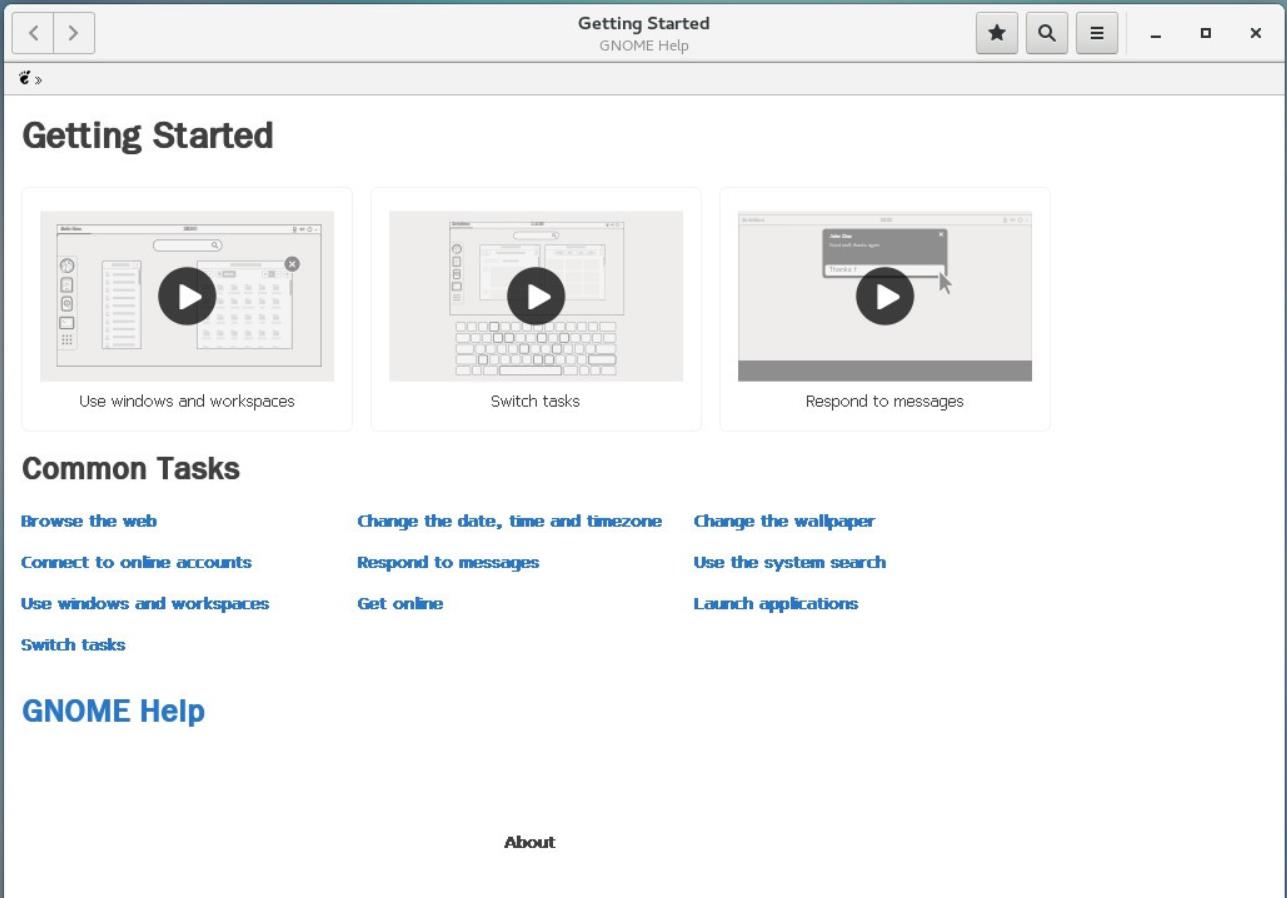This screenshot has height=898, width=1287.
Task: Open the Use the system search link
Action: click(790, 562)
